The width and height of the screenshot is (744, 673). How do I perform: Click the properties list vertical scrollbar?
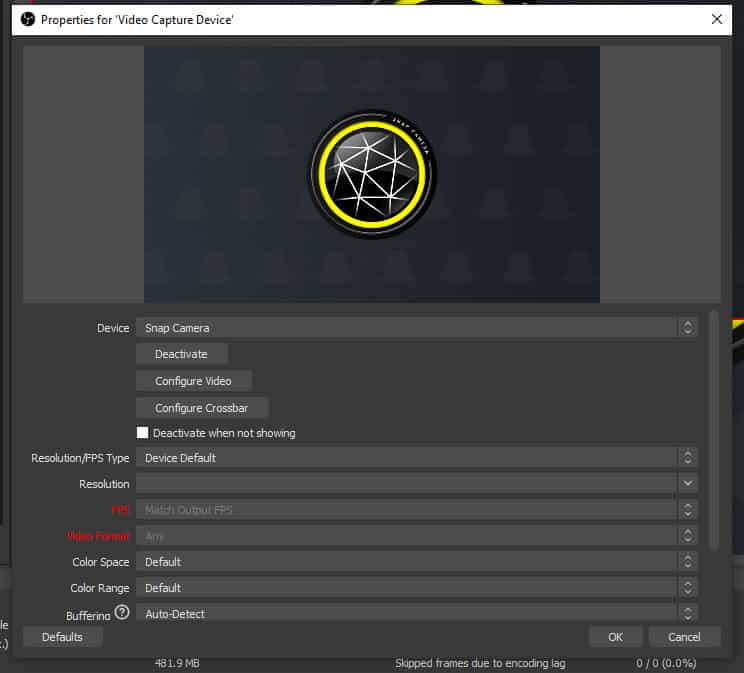[x=714, y=430]
